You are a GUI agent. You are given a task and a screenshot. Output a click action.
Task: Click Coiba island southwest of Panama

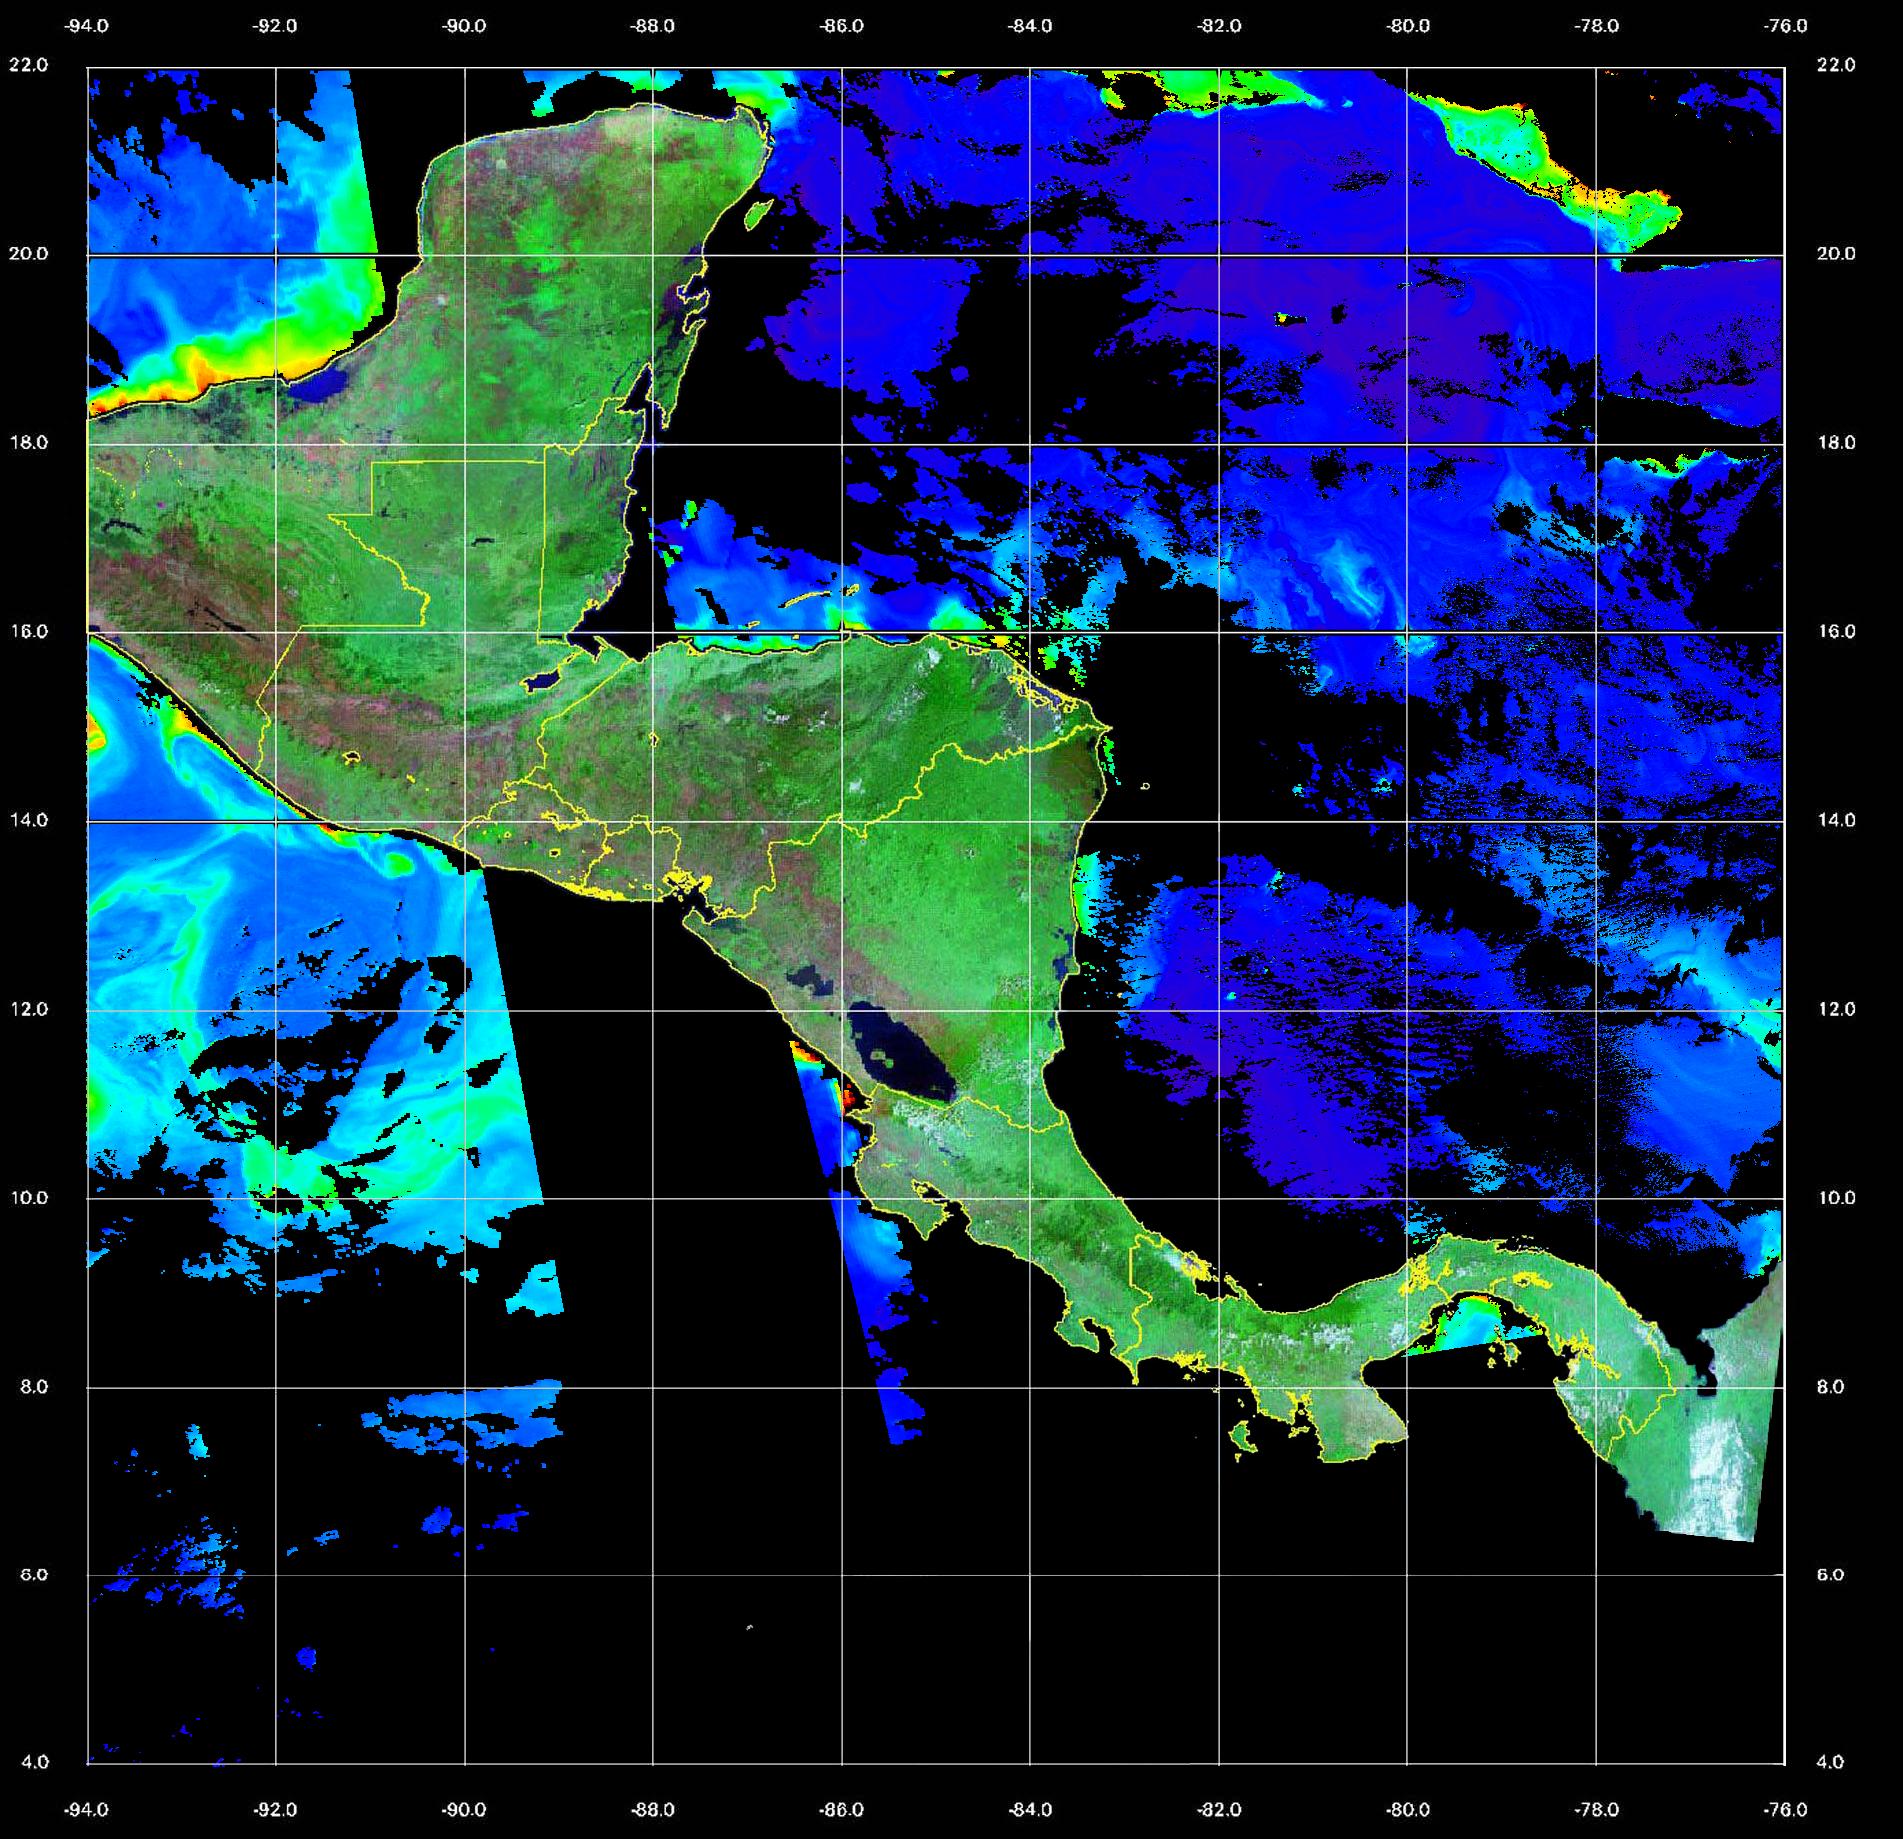(x=1242, y=1438)
